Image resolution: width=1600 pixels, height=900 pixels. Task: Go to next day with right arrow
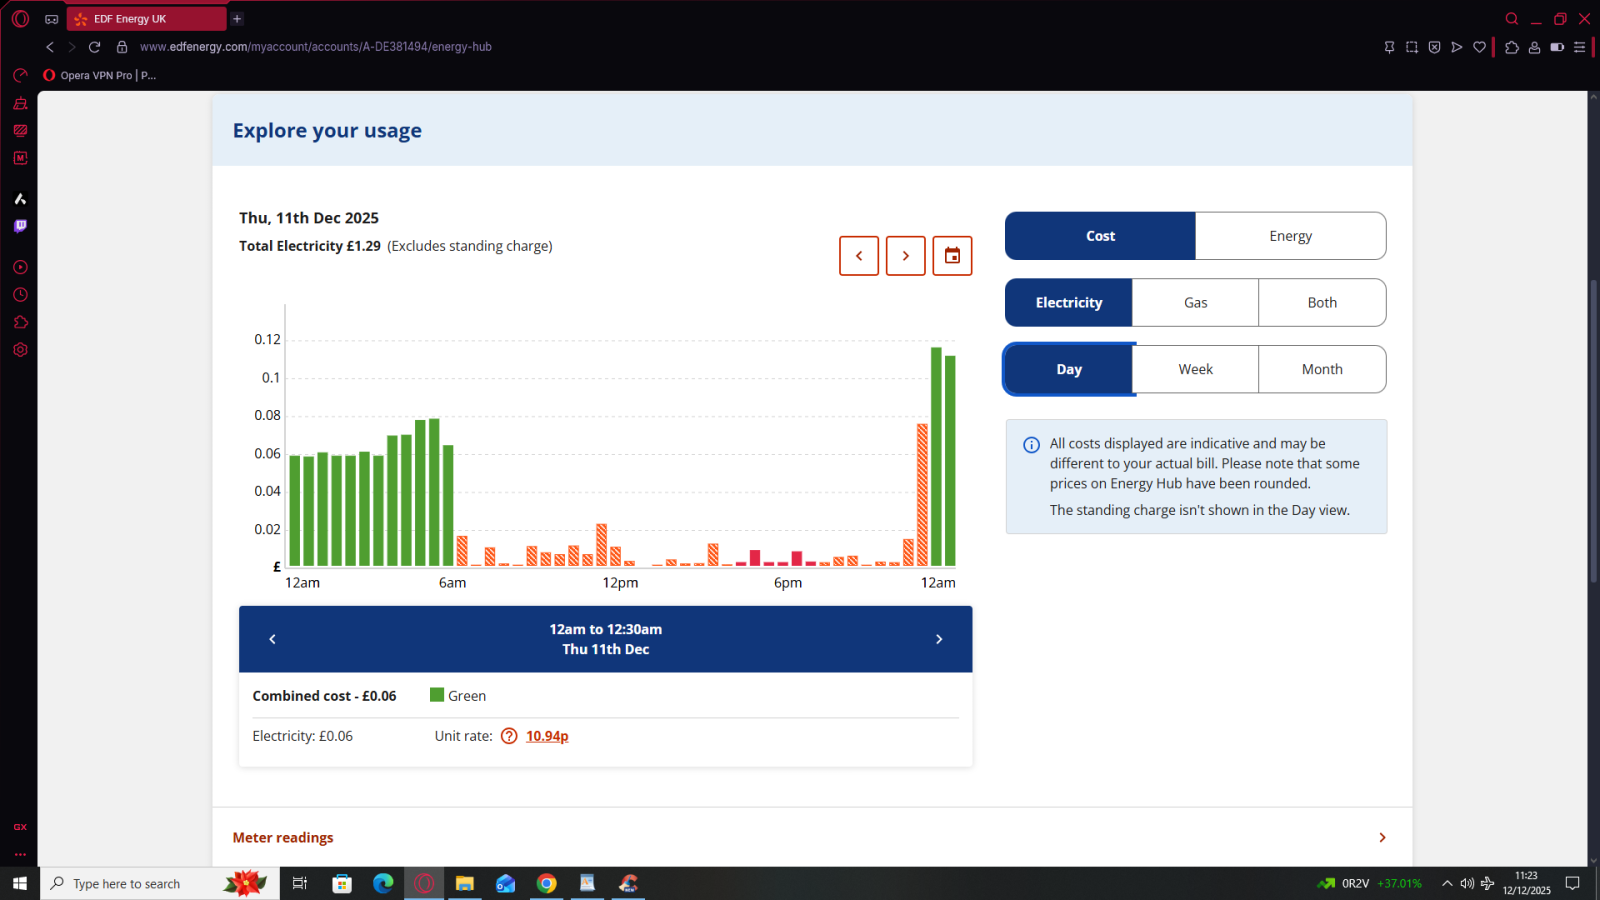905,256
